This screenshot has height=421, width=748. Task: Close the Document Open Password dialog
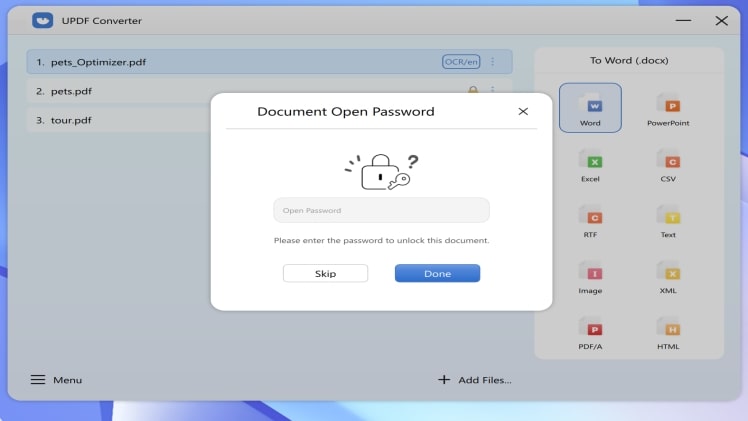coord(523,112)
